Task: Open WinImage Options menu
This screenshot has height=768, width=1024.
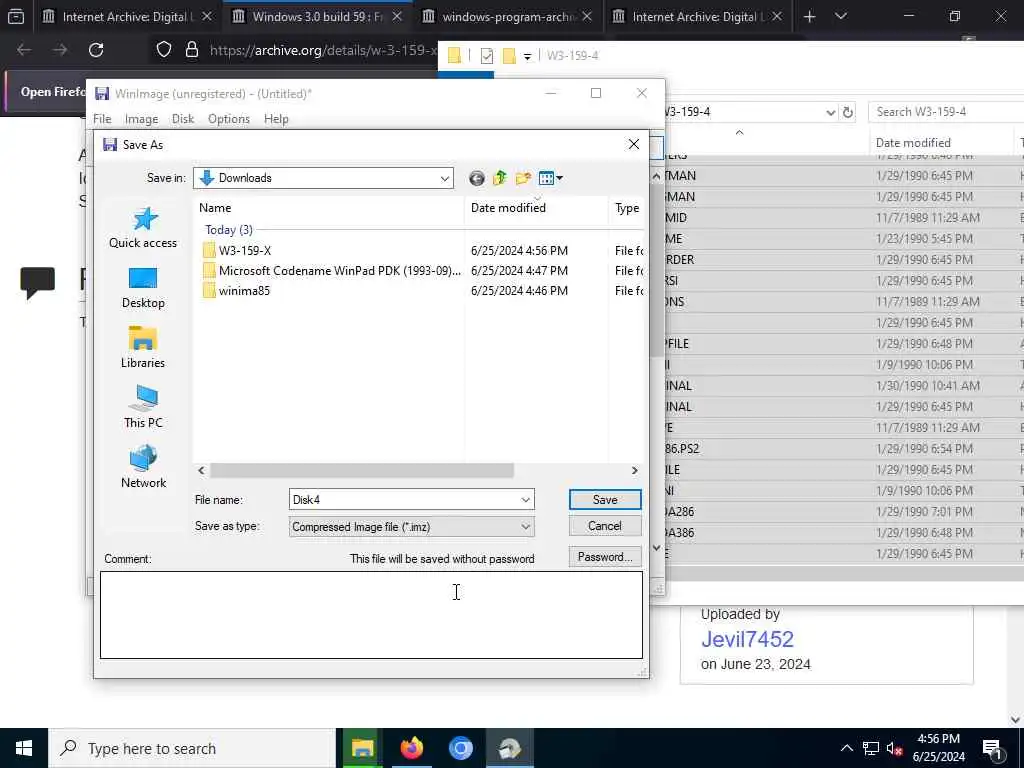Action: coord(229,119)
